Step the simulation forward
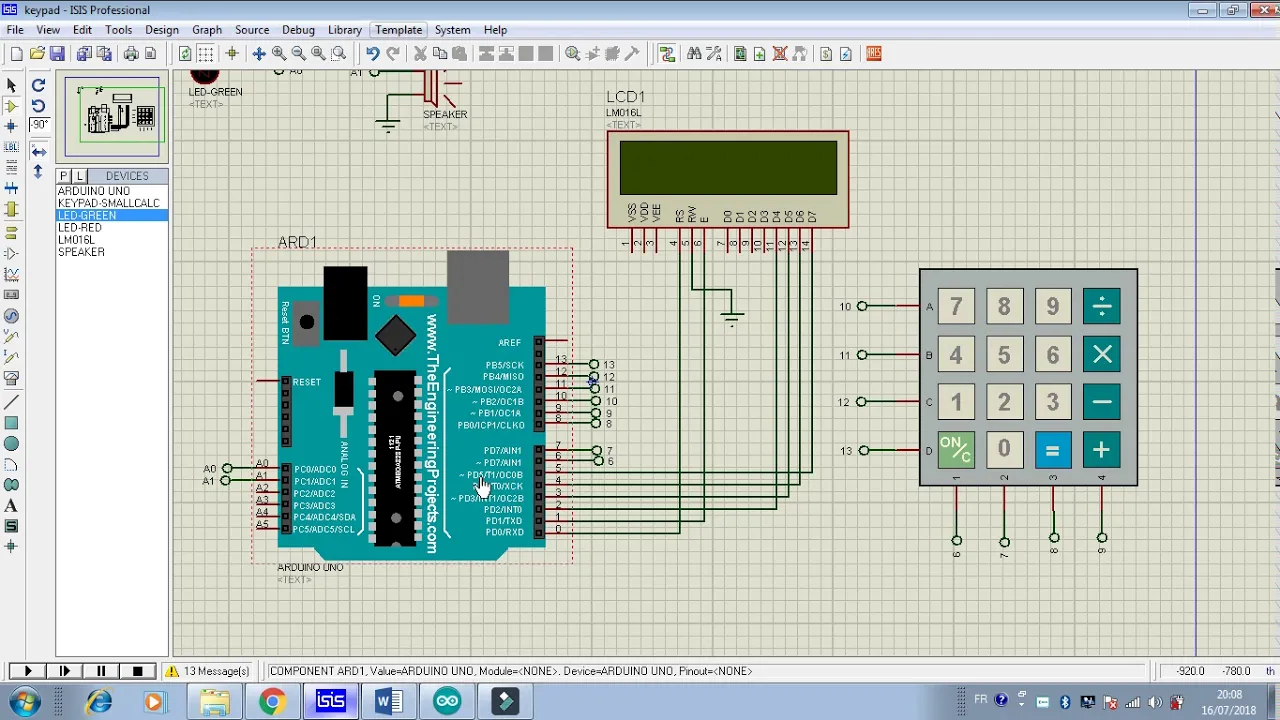Viewport: 1280px width, 720px height. coord(65,671)
